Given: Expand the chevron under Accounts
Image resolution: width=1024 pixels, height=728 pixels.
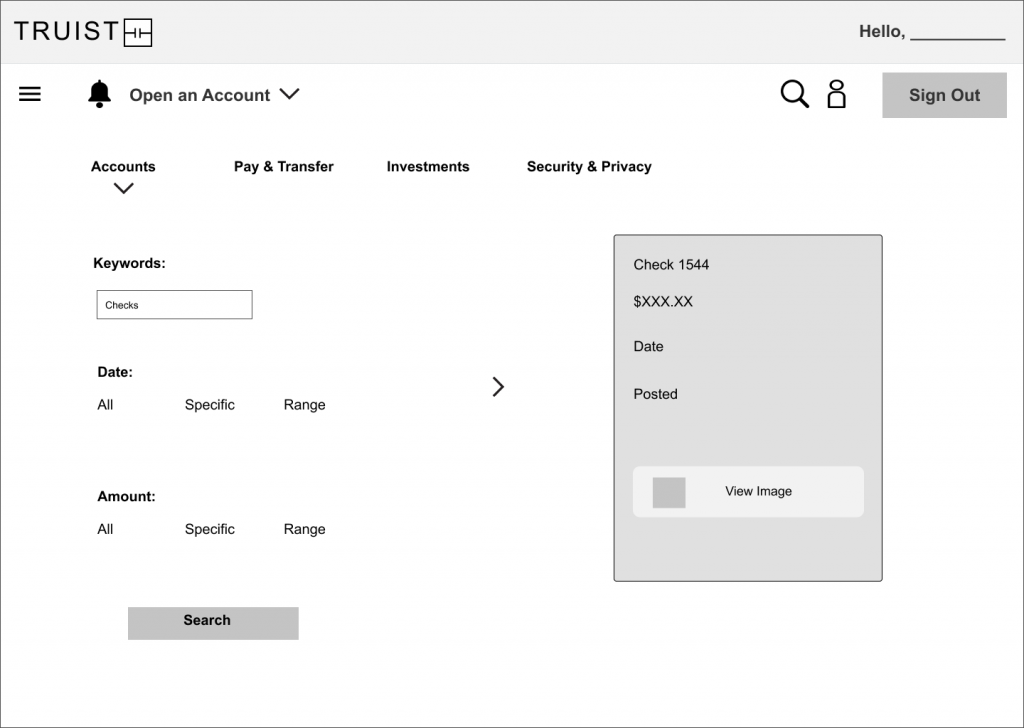Looking at the screenshot, I should (x=124, y=188).
